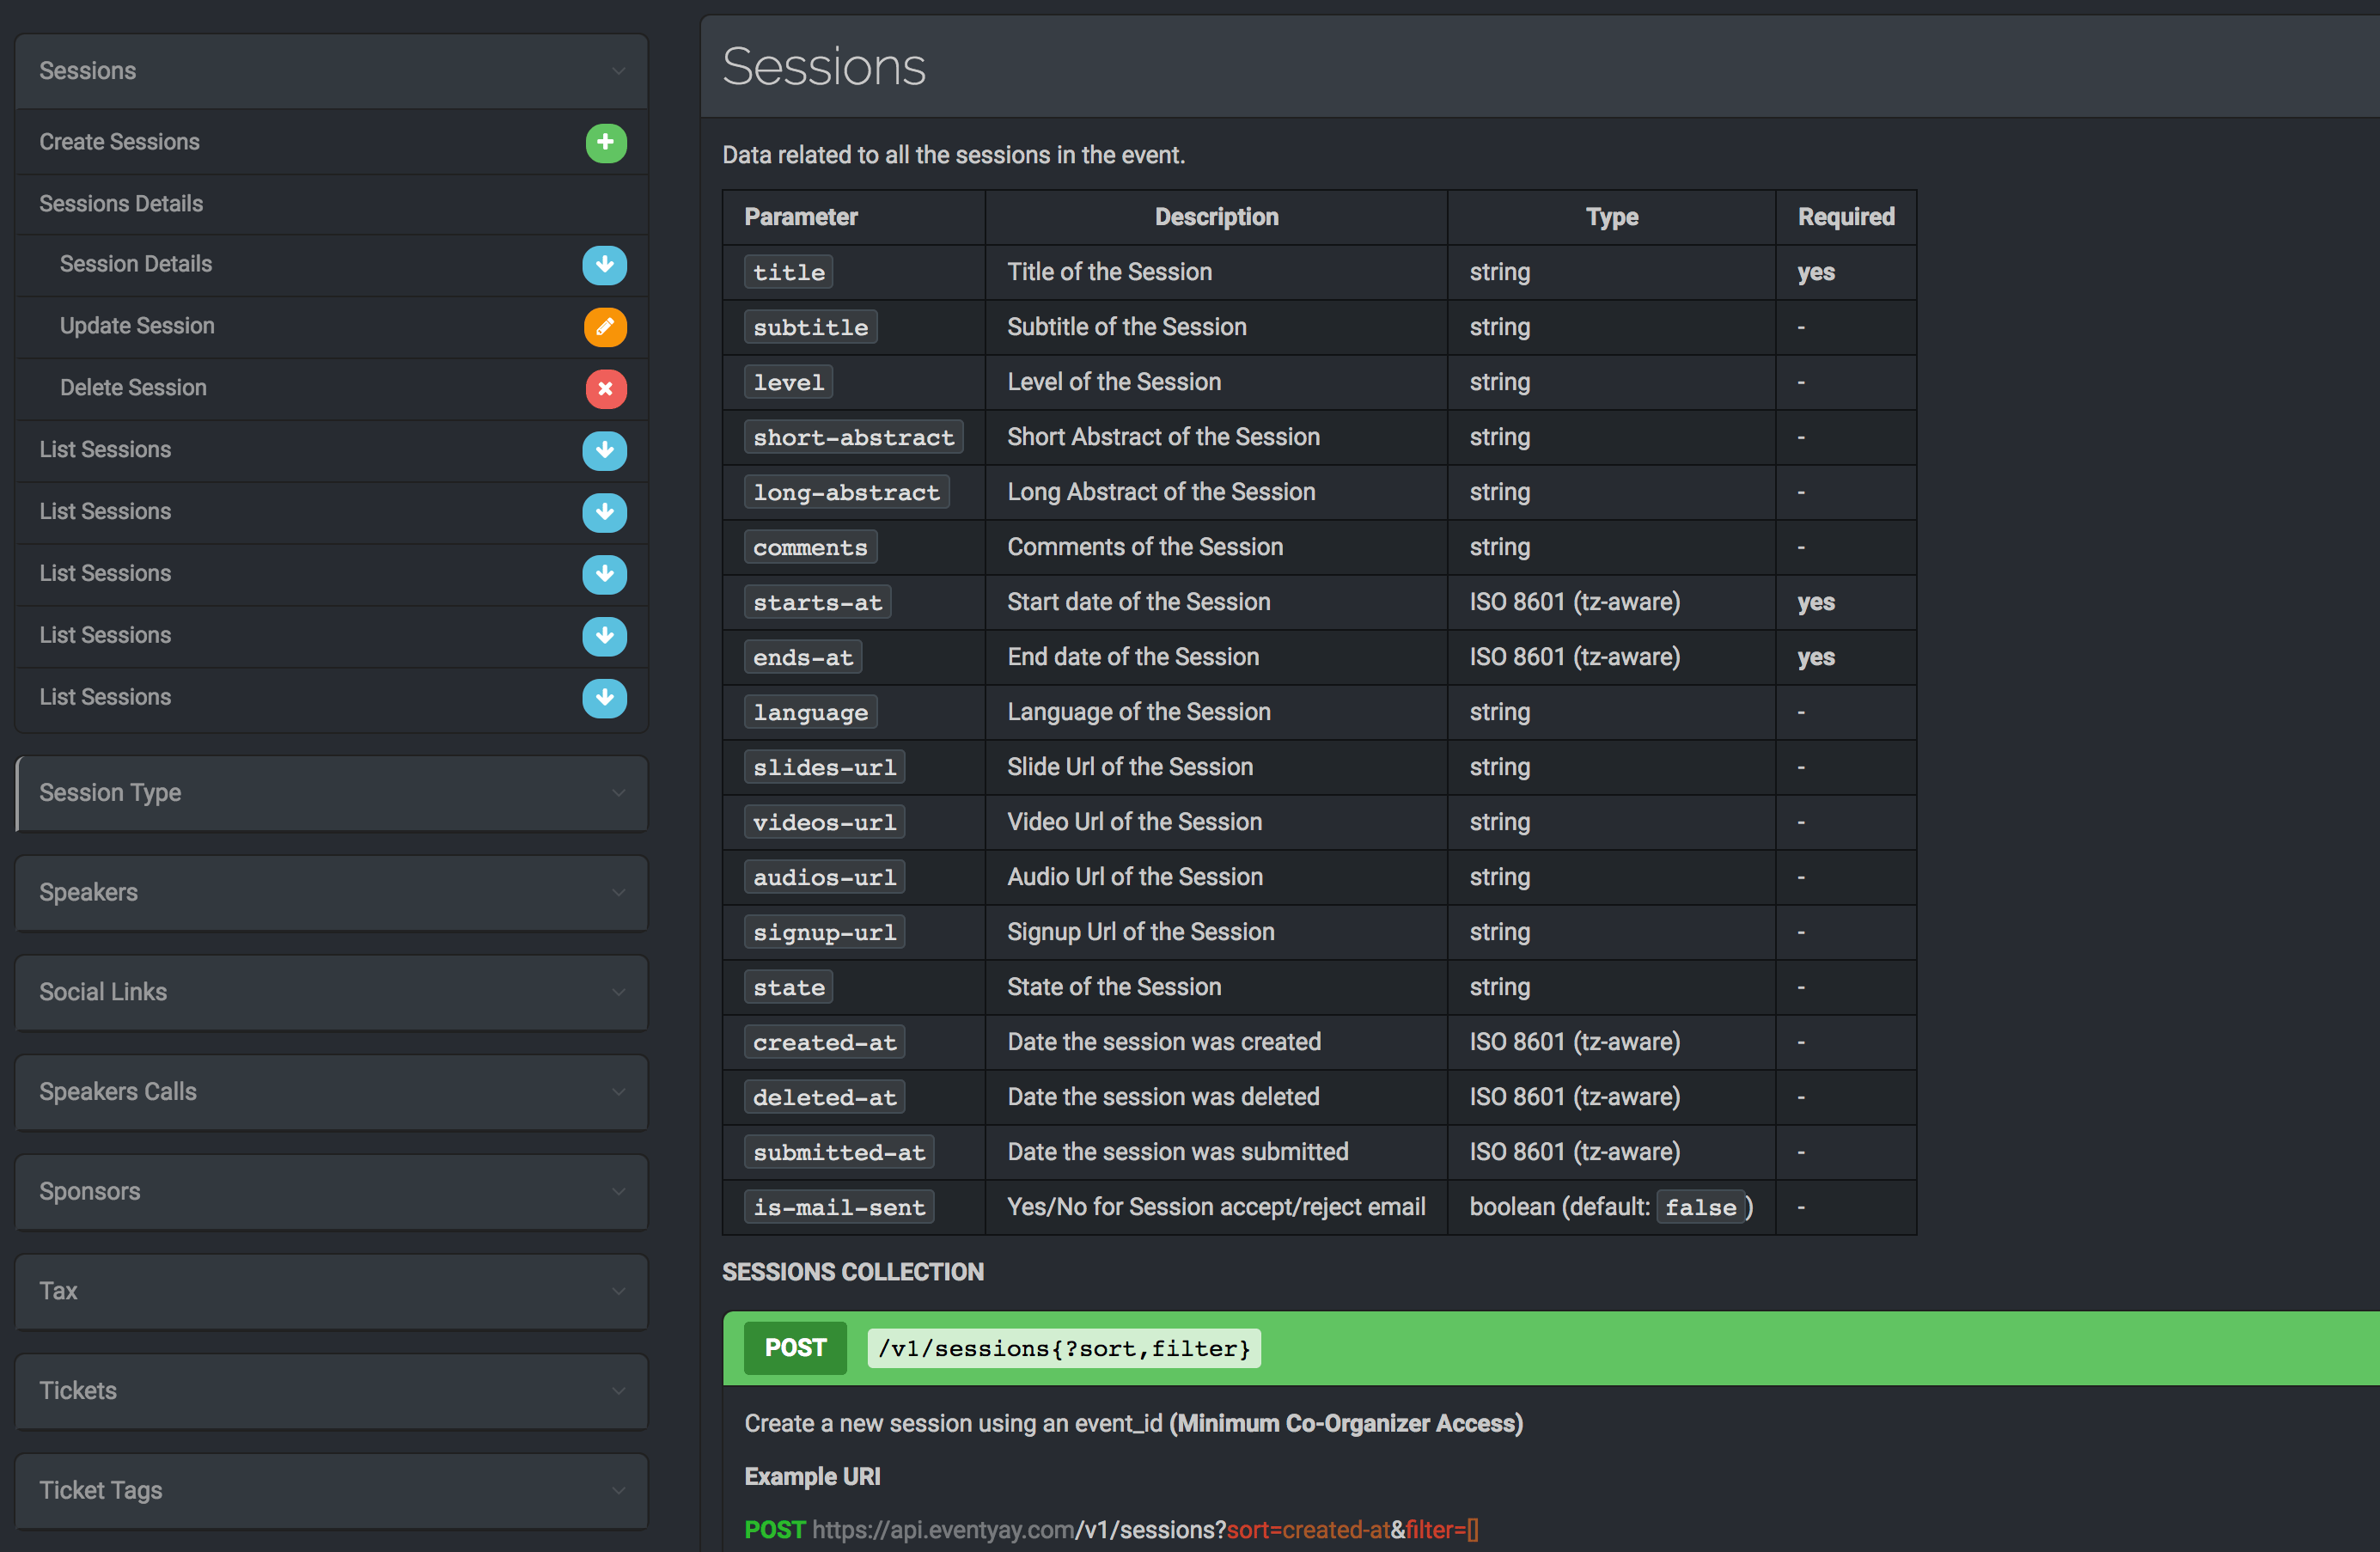The image size is (2380, 1552).
Task: Expand the Sponsors section chevron
Action: [618, 1192]
